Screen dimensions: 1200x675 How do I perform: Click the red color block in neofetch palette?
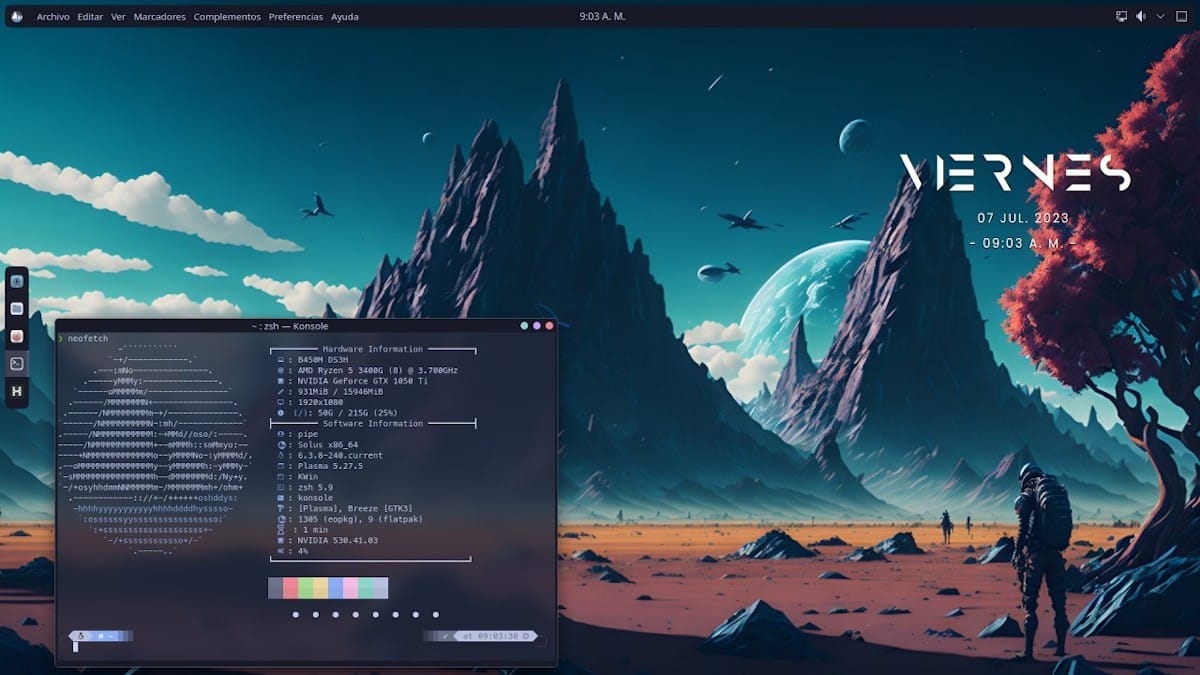(x=290, y=587)
